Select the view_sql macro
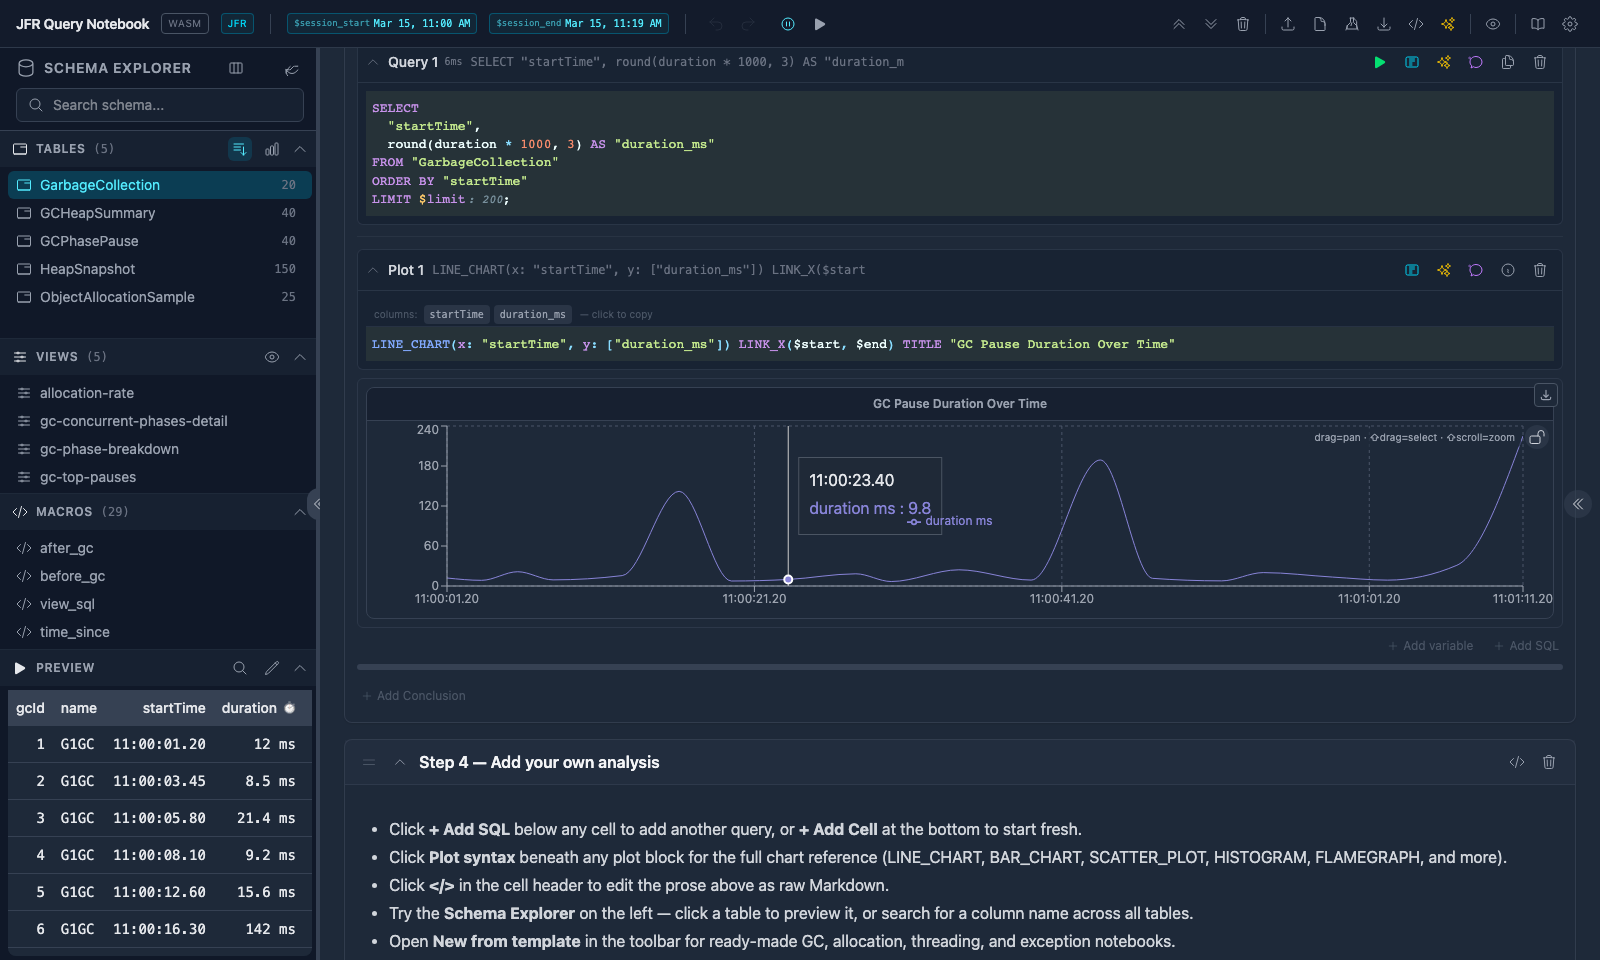The image size is (1600, 960). pos(160,604)
